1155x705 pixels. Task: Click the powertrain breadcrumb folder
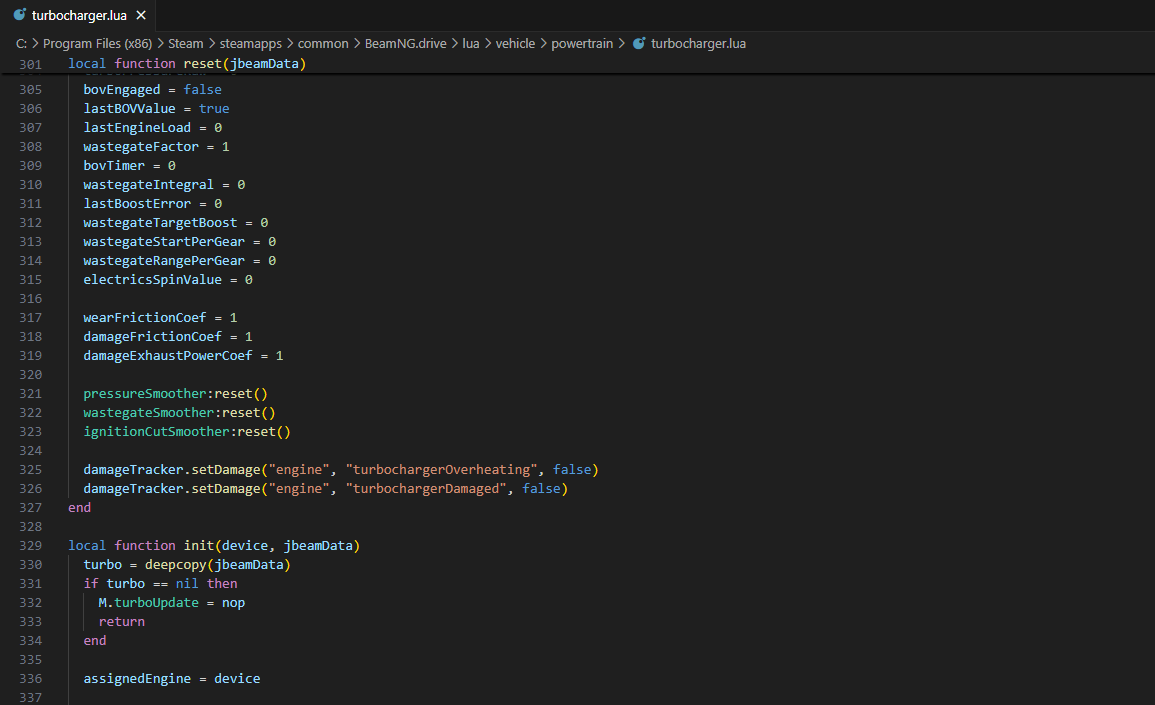point(581,43)
